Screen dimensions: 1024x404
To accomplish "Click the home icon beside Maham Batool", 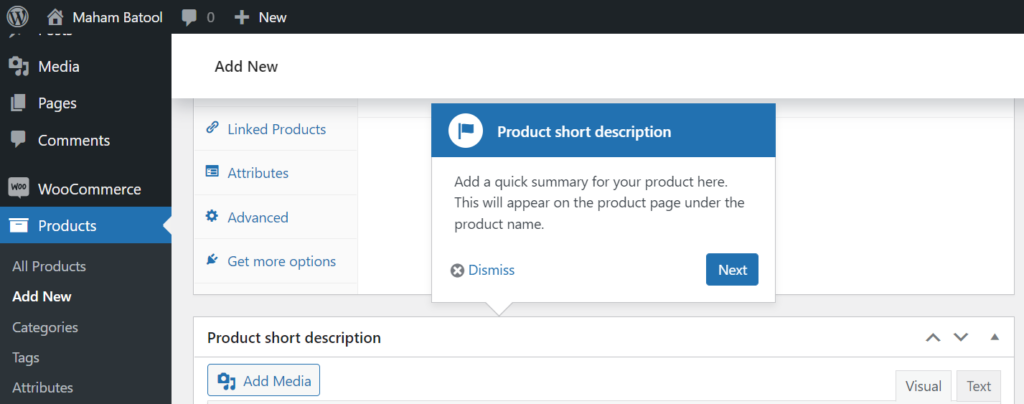I will tap(55, 17).
